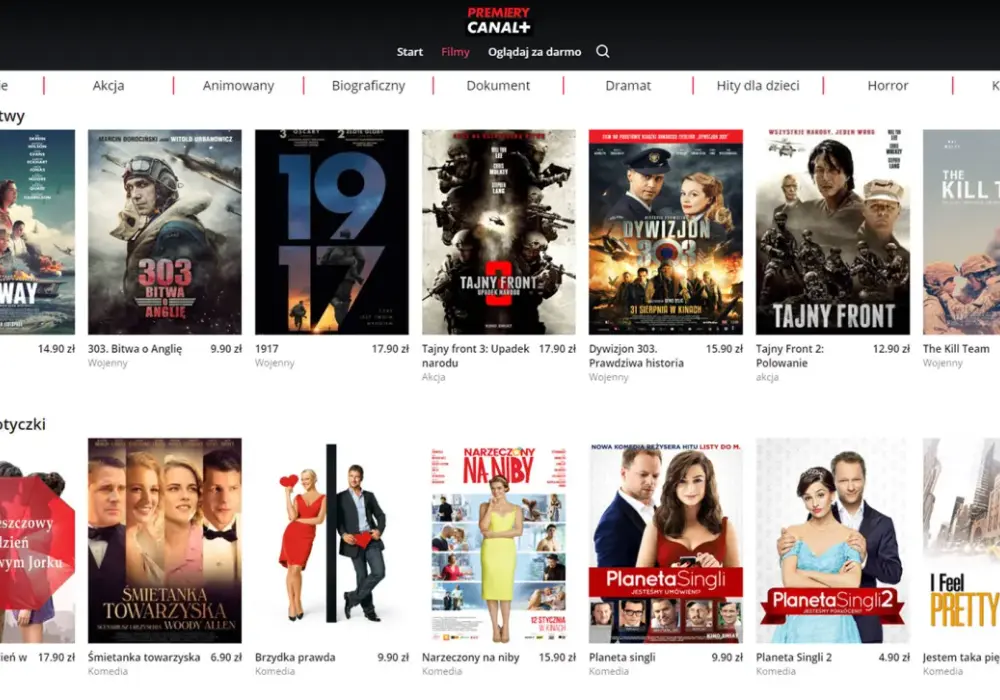Open the I Feel Pretty poster
This screenshot has width=1000, height=700.
[961, 541]
